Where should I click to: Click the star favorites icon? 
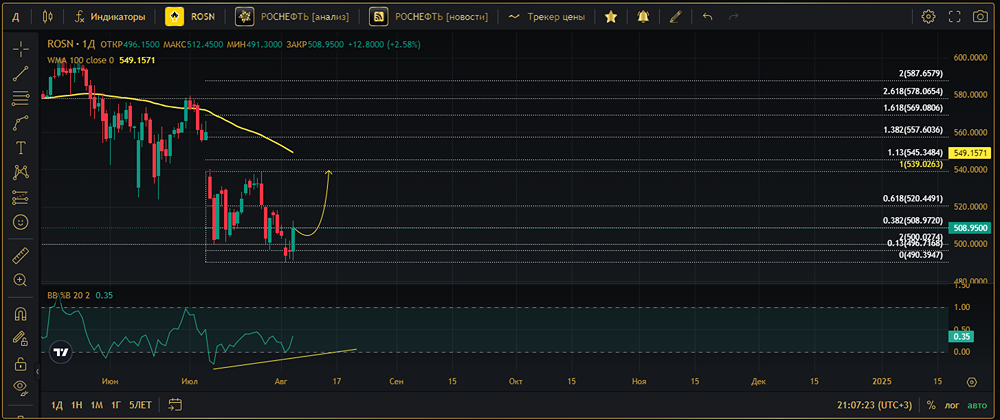pos(610,17)
